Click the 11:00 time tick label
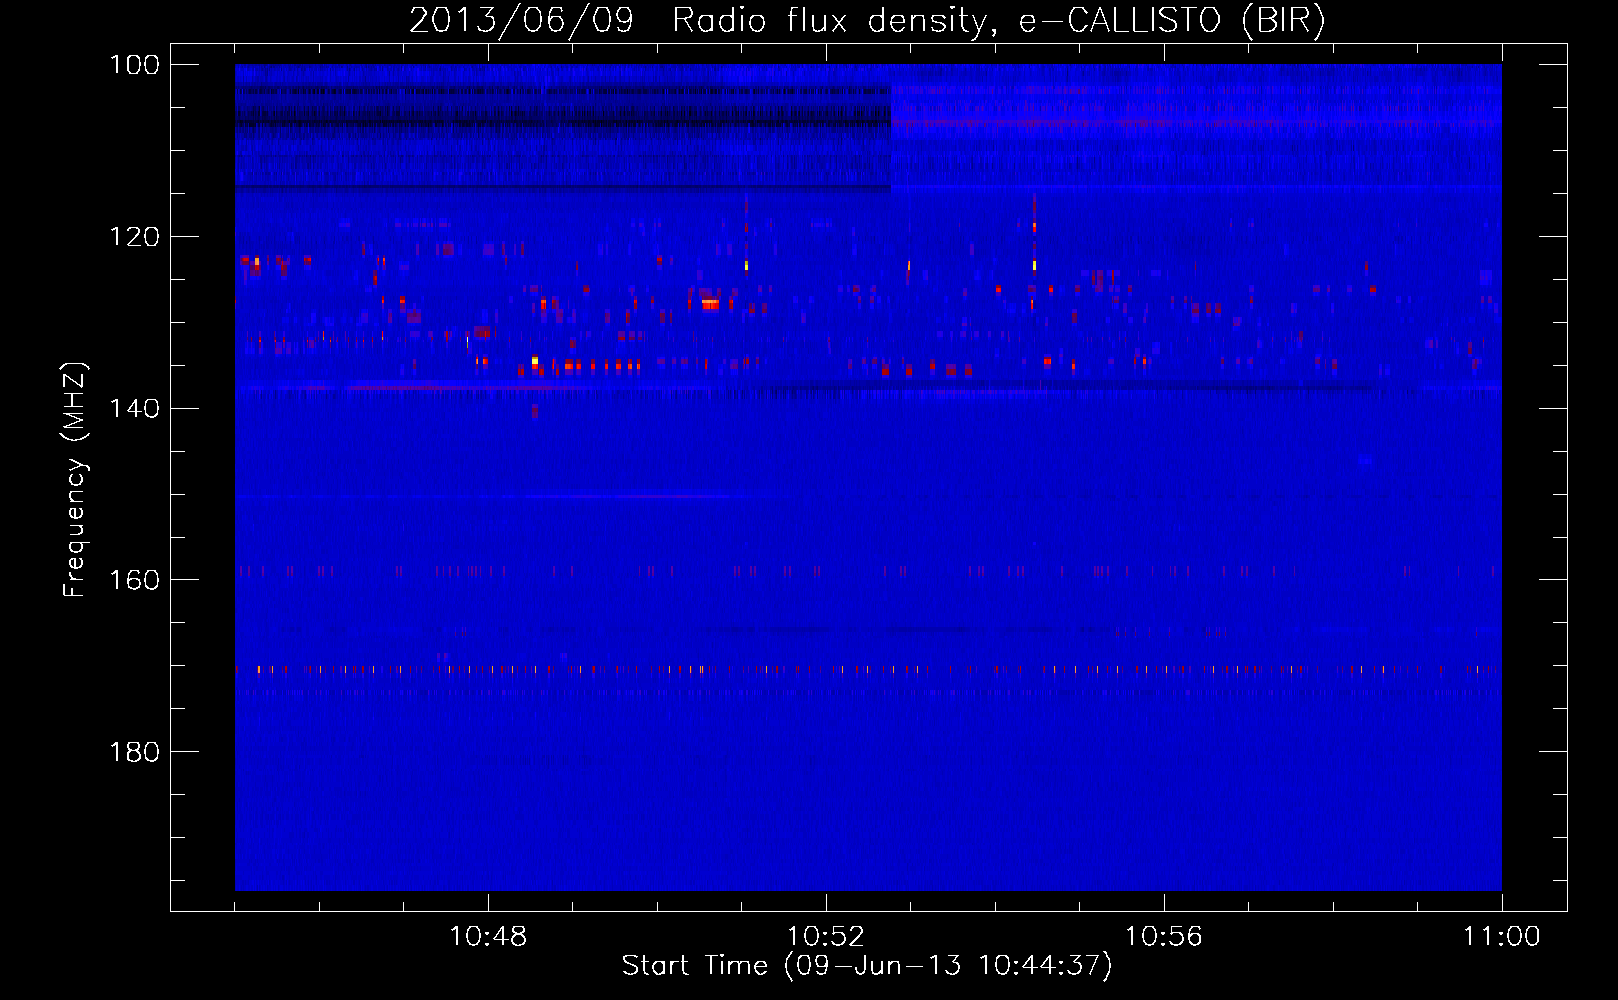Screen dimensions: 1618x1000 click(x=1502, y=937)
